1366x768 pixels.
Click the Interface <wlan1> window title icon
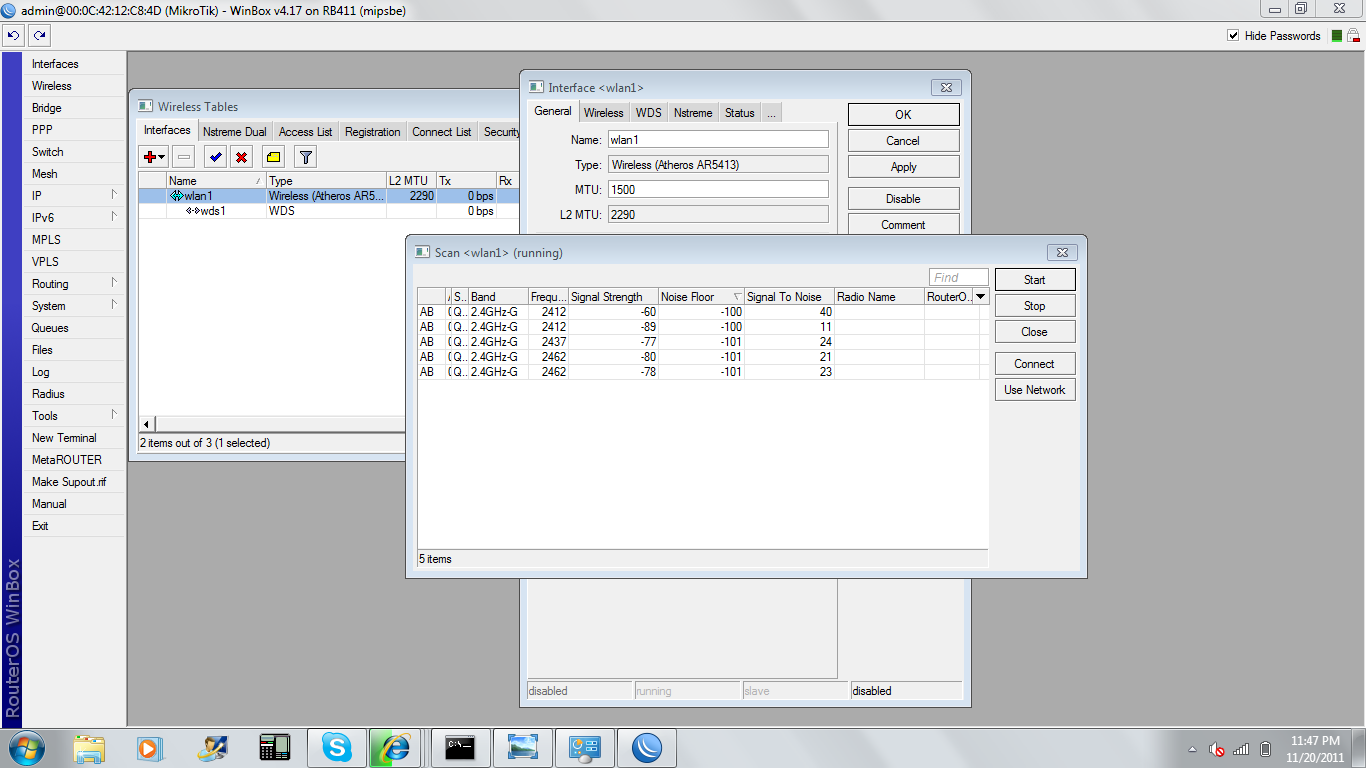point(536,88)
